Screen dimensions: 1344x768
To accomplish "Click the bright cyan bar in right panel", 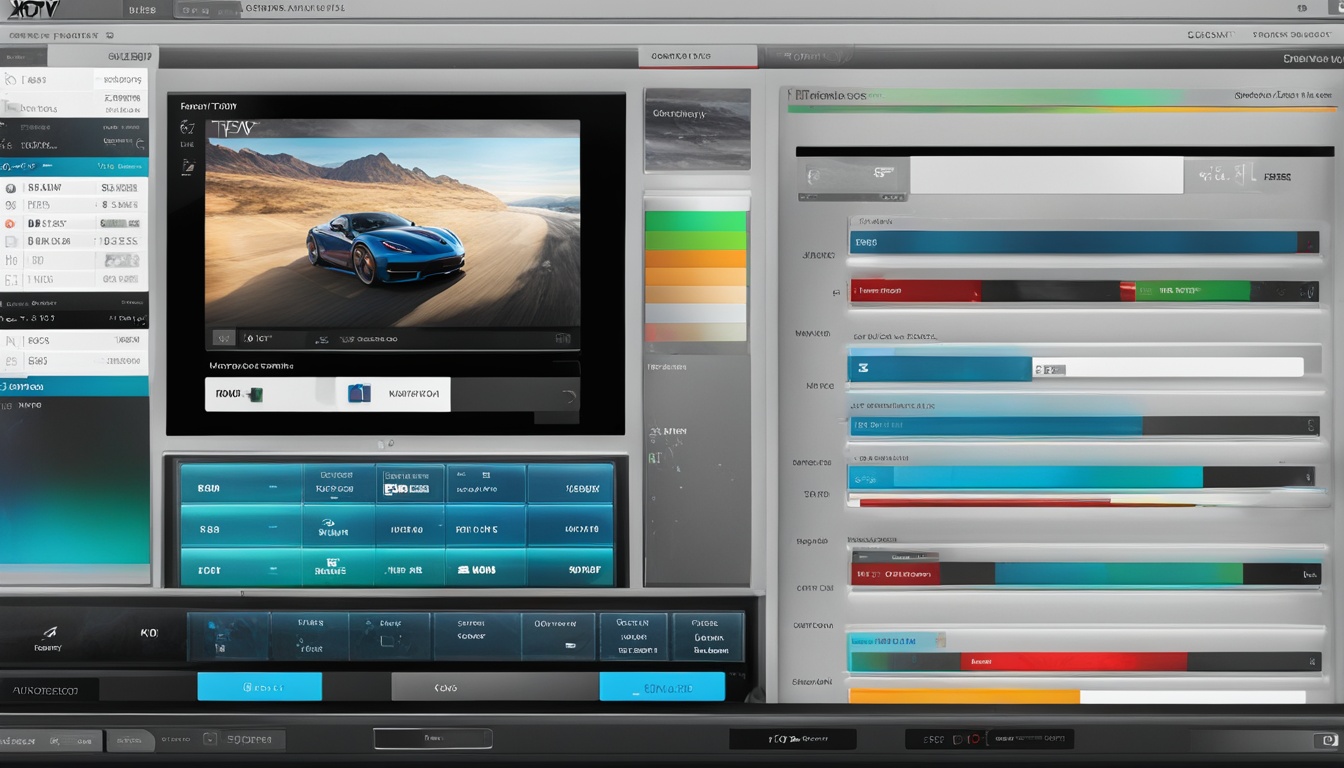I will [x=1026, y=478].
